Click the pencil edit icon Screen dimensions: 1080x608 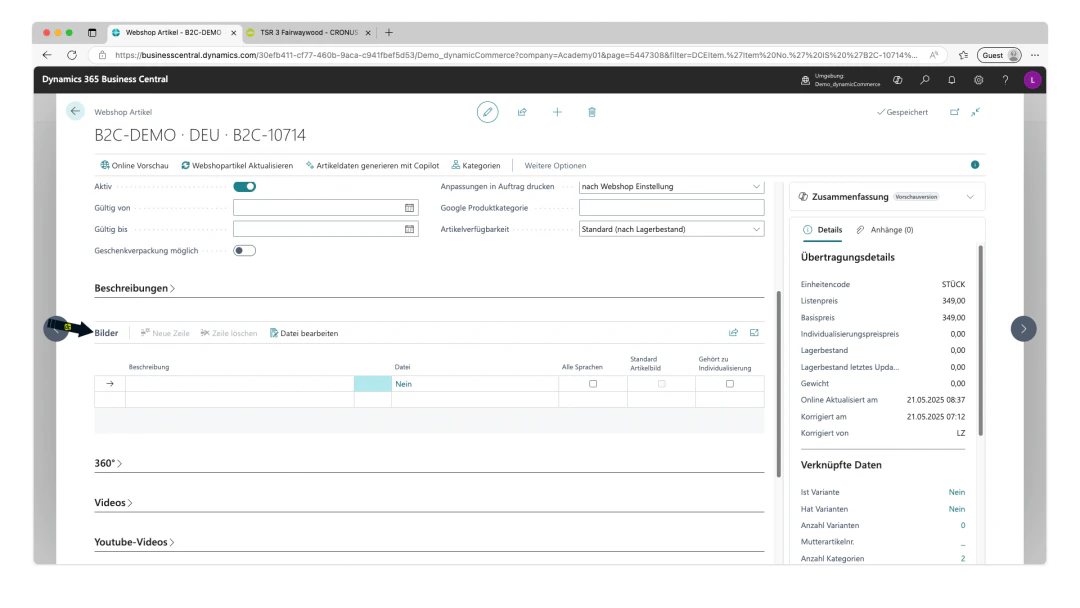[x=488, y=112]
